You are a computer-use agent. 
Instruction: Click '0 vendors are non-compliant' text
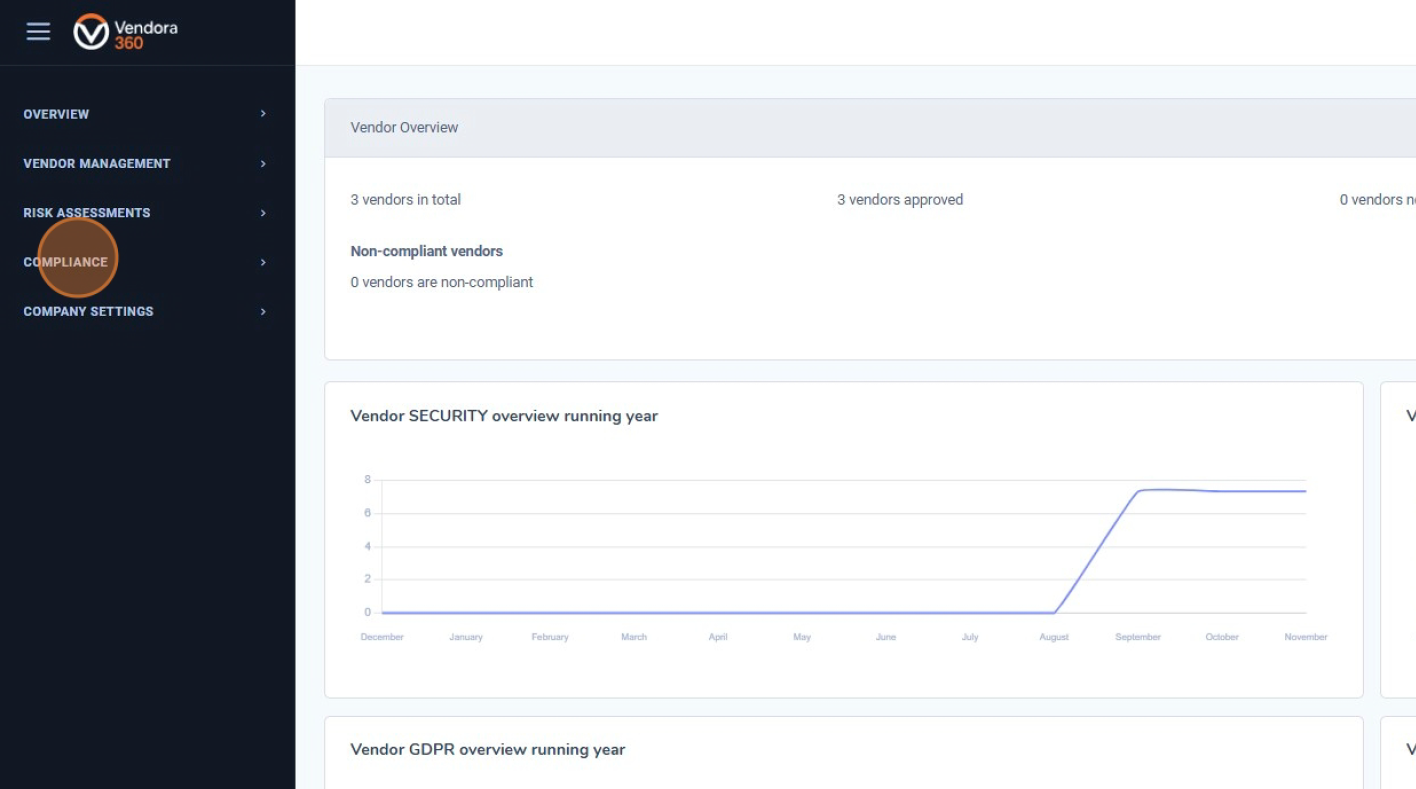tap(442, 282)
